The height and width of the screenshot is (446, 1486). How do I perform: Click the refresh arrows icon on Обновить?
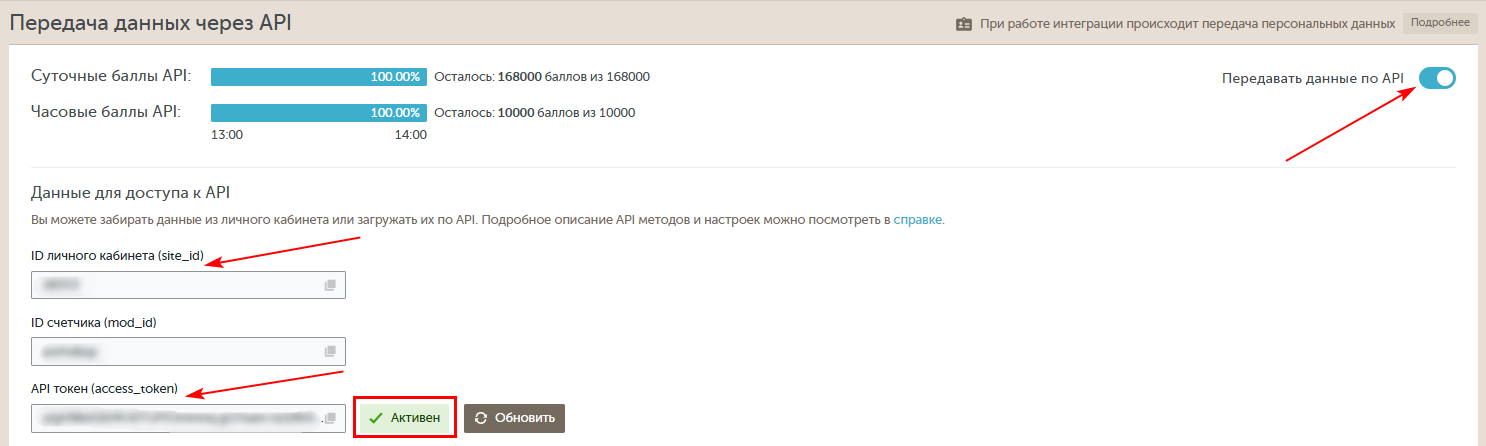(x=482, y=418)
